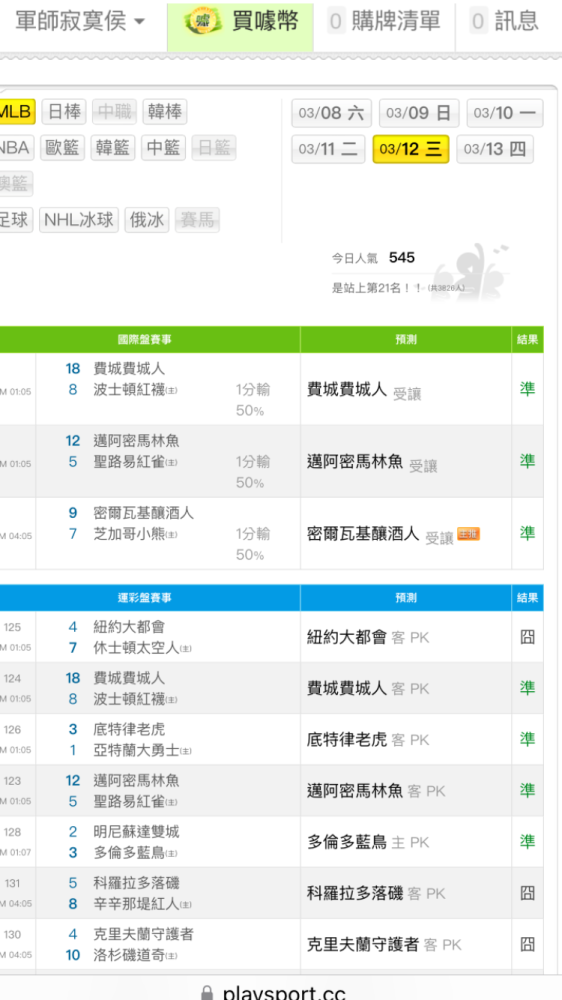Choose the 韓籃 league button
Screen dimensions: 562x1000
click(x=113, y=148)
